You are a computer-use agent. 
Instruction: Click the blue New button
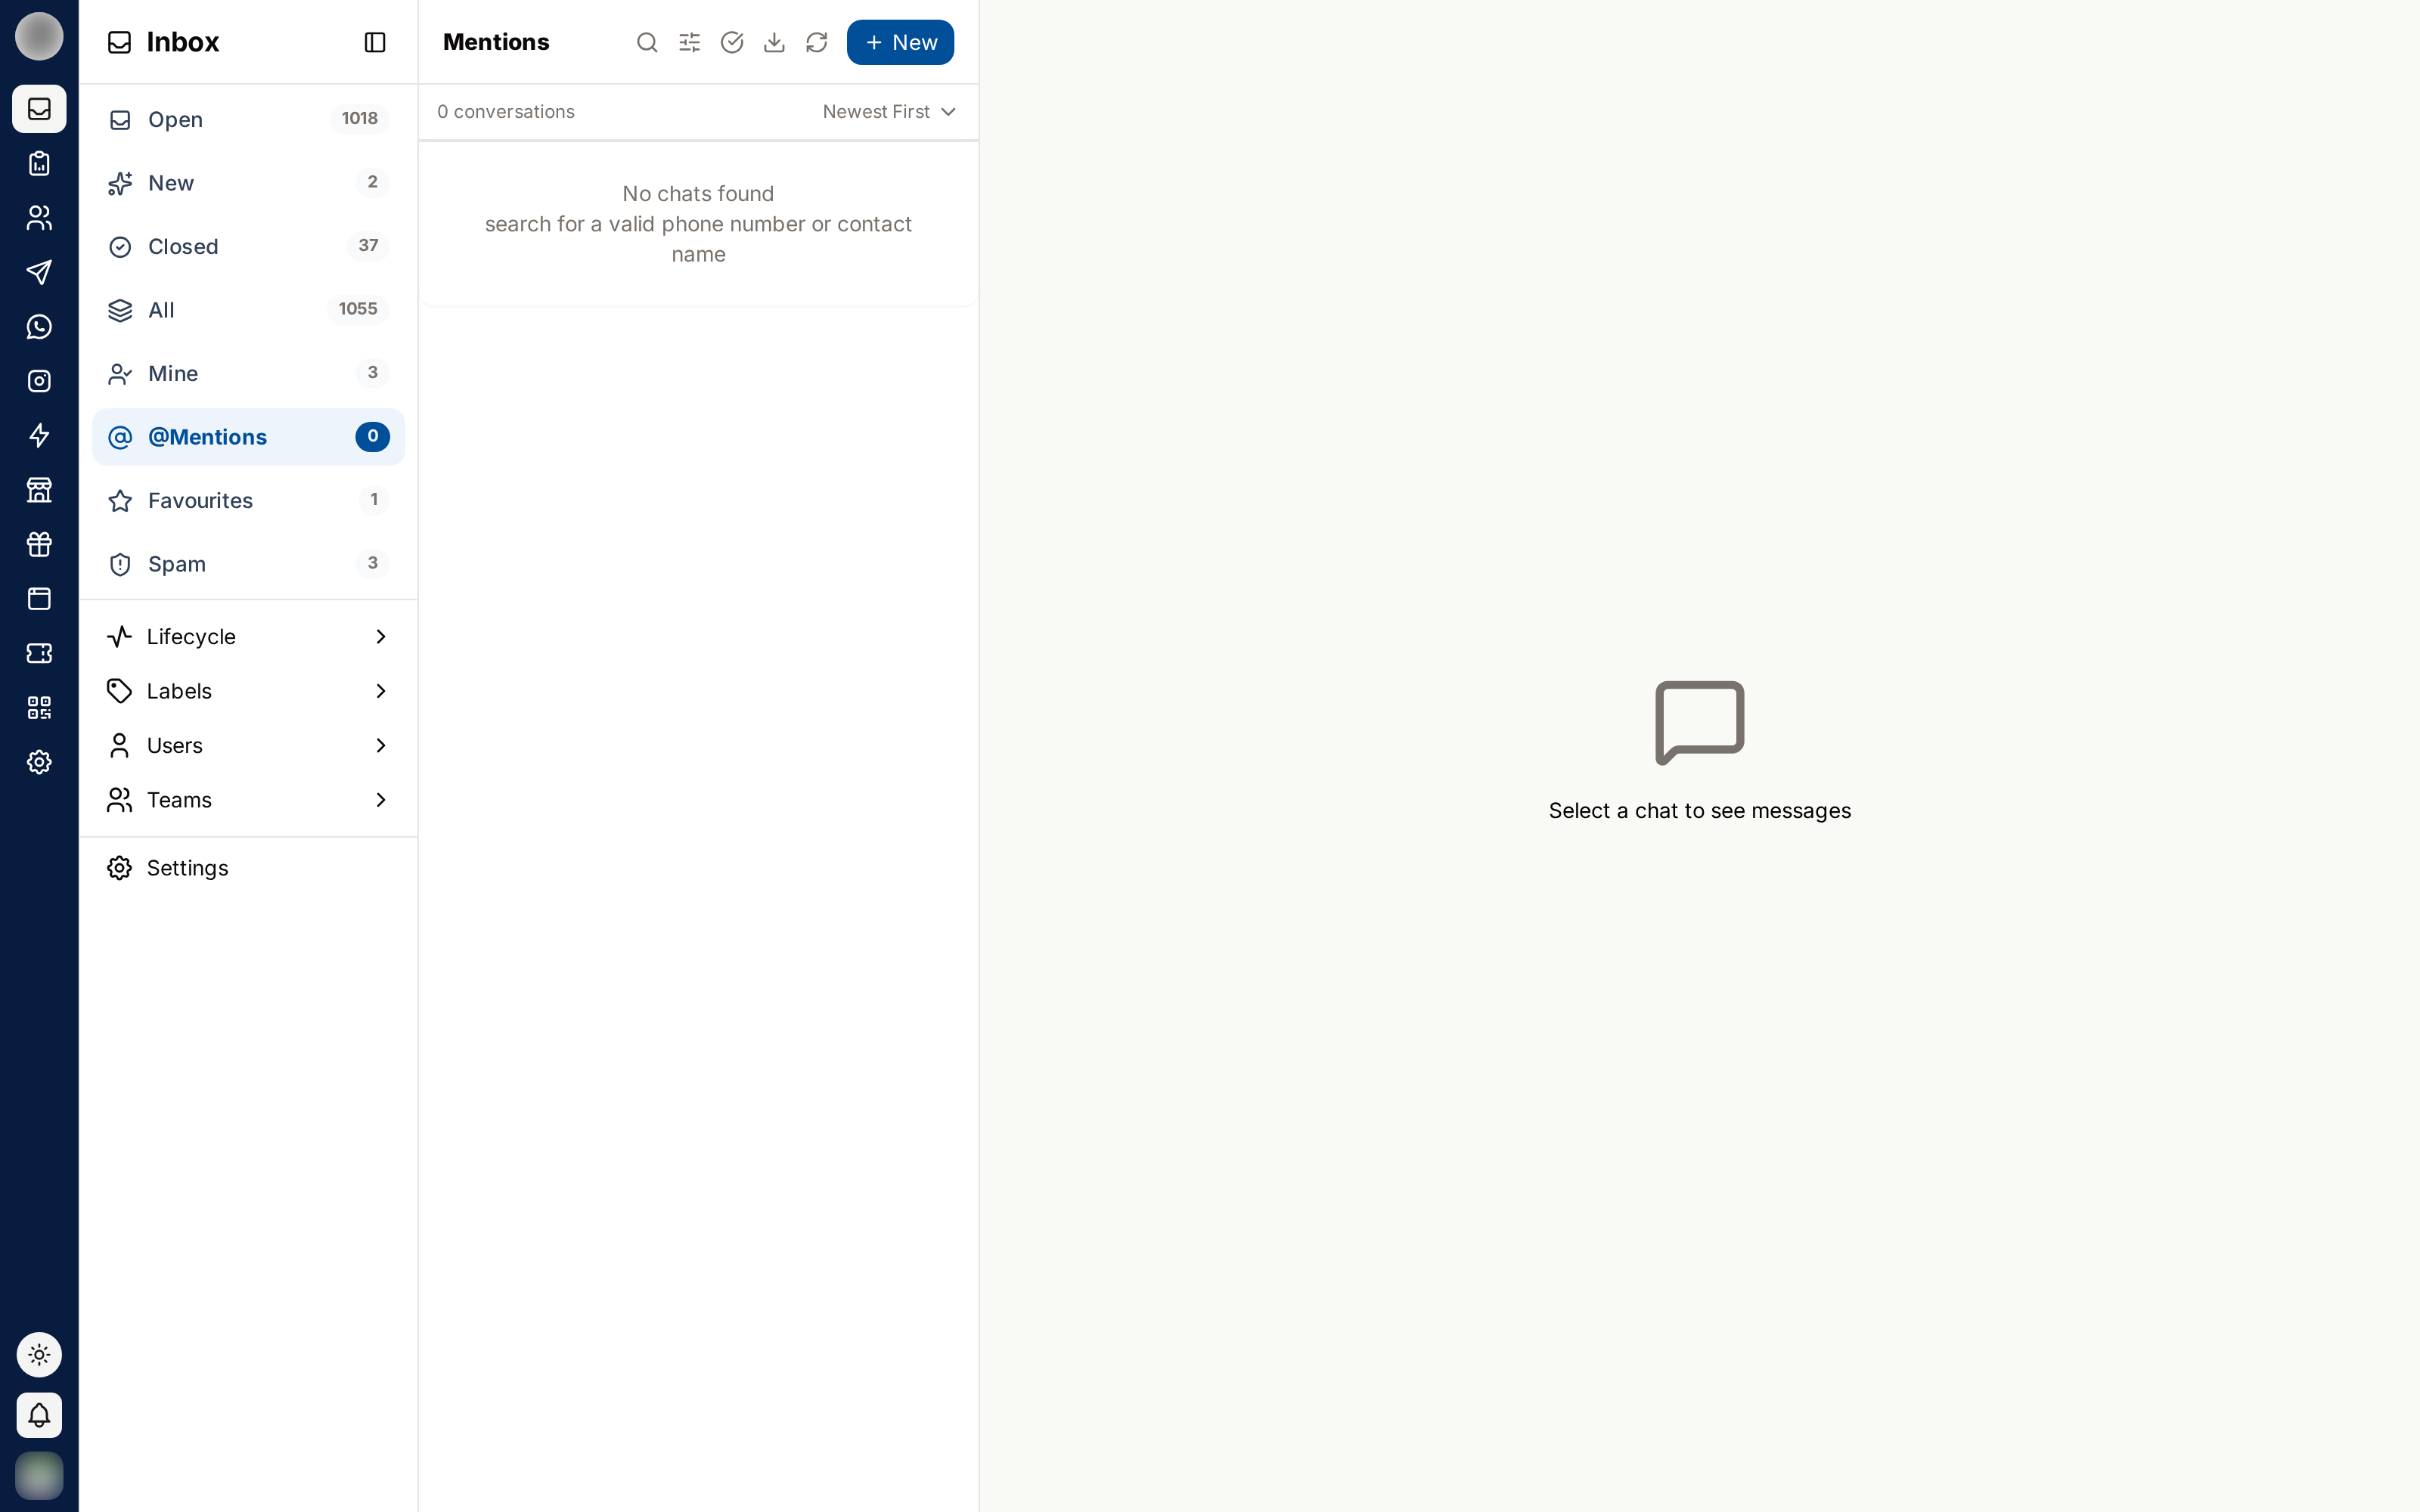point(900,42)
